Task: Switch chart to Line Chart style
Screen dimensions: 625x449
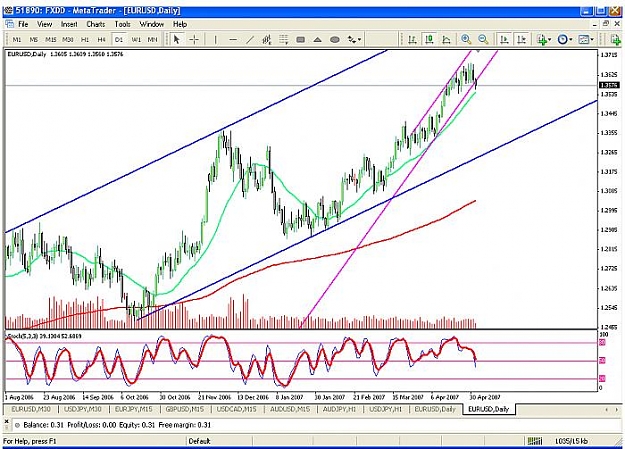Action: point(446,39)
